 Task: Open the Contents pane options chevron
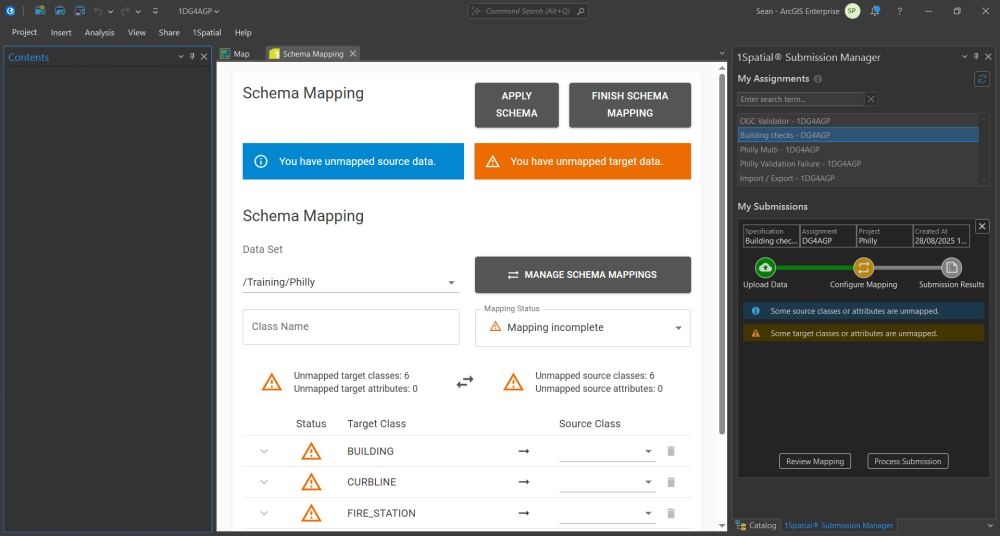[x=180, y=57]
